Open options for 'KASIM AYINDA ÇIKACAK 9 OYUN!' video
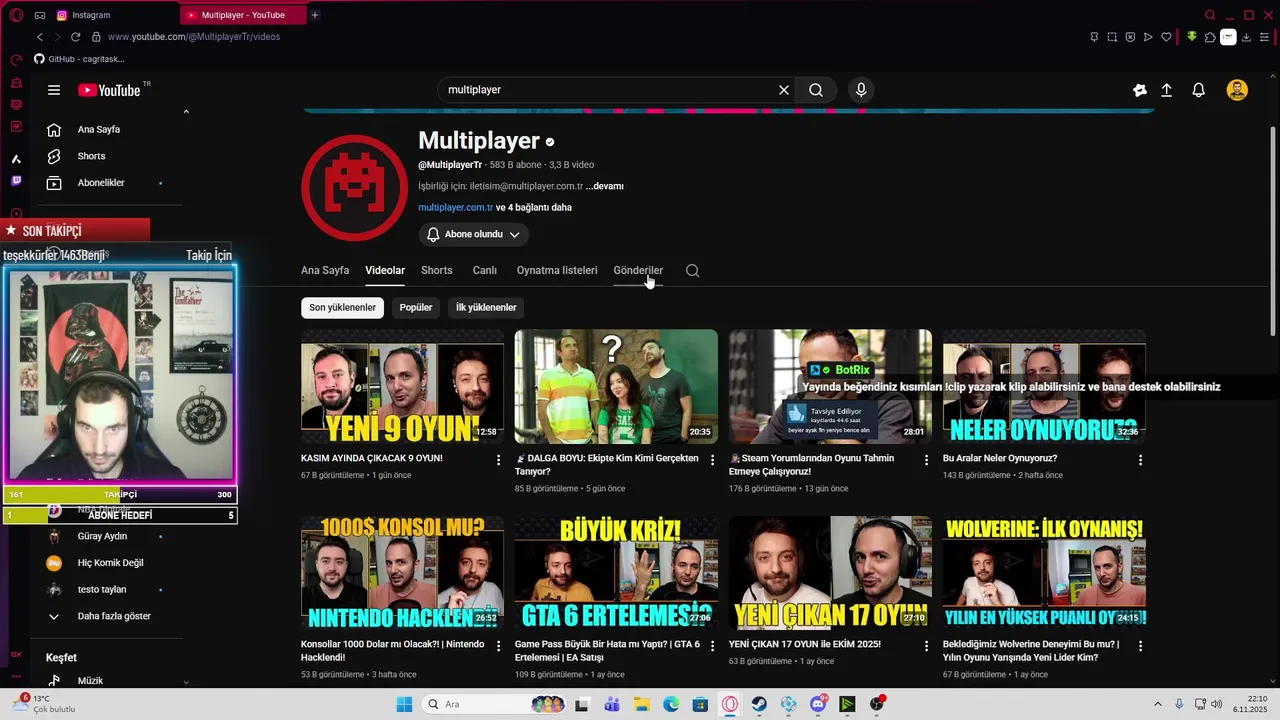 [x=499, y=460]
